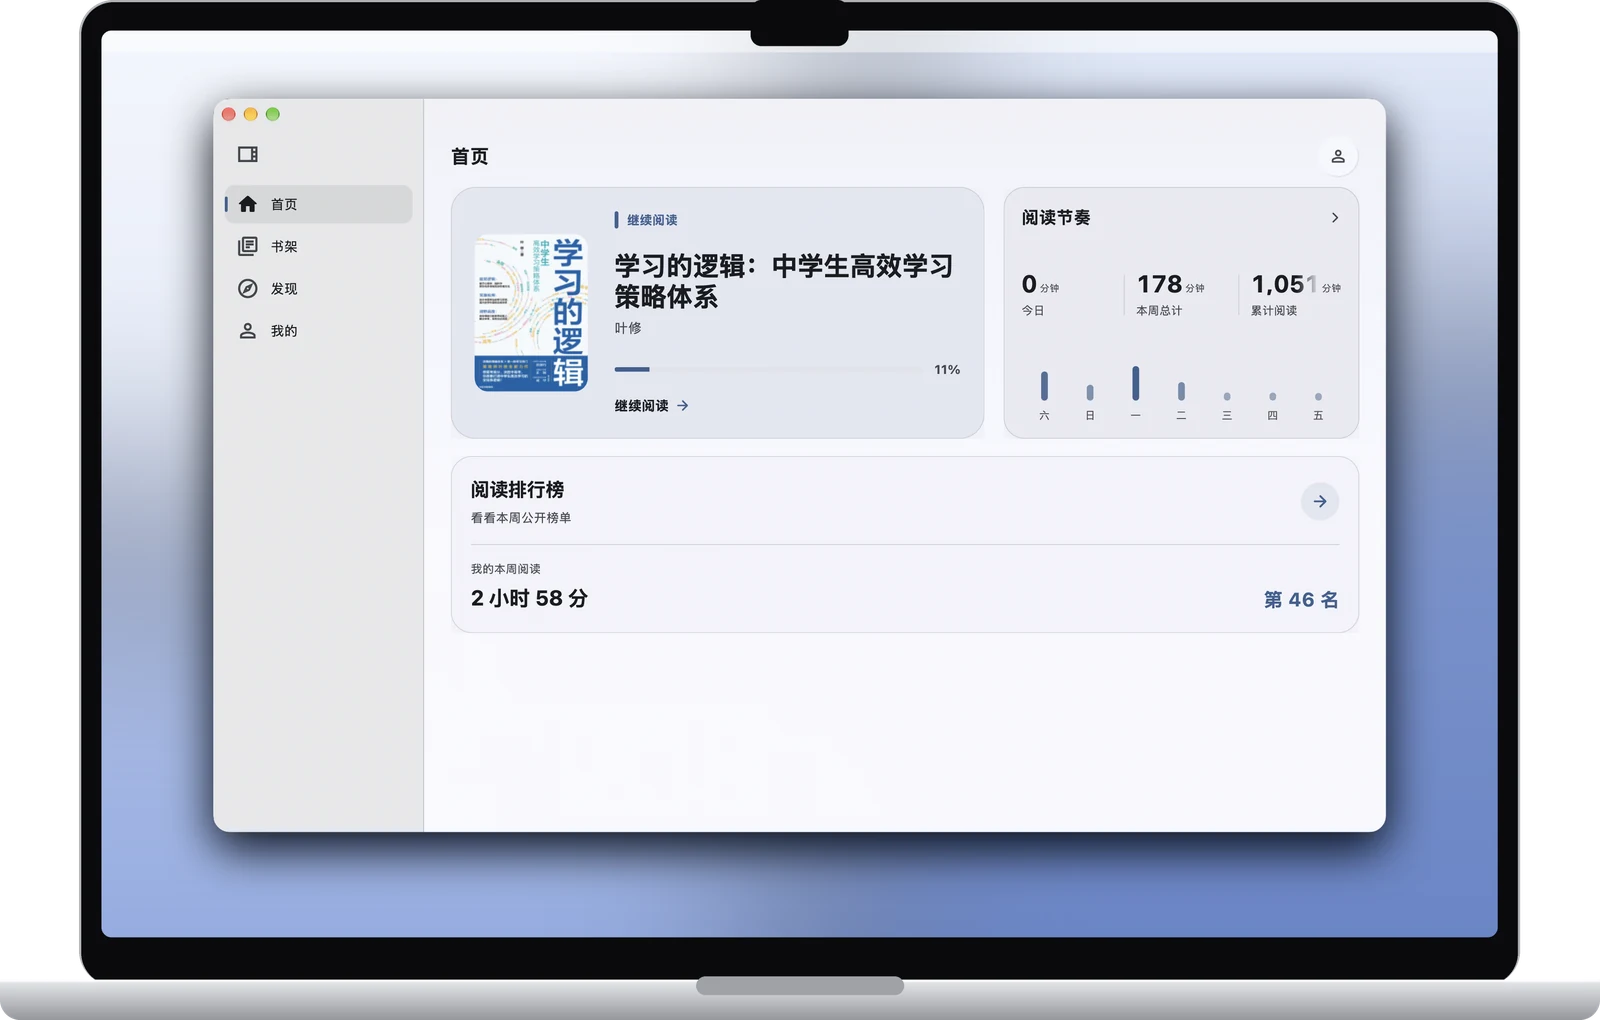Click author name 叶修
Screen dimensions: 1600x1020
click(x=628, y=328)
